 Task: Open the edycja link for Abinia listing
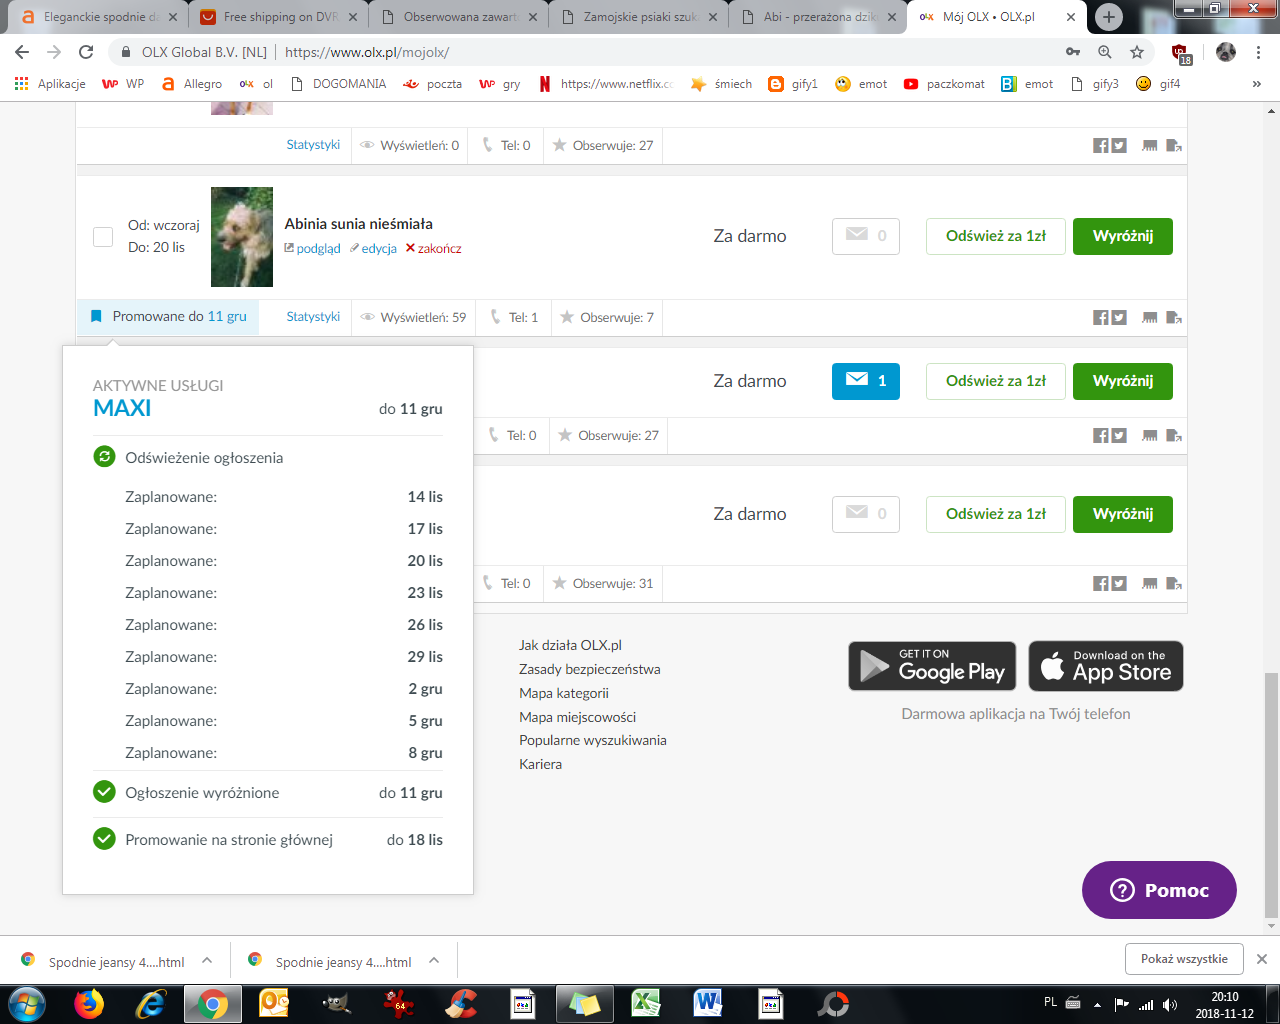pyautogui.click(x=378, y=249)
